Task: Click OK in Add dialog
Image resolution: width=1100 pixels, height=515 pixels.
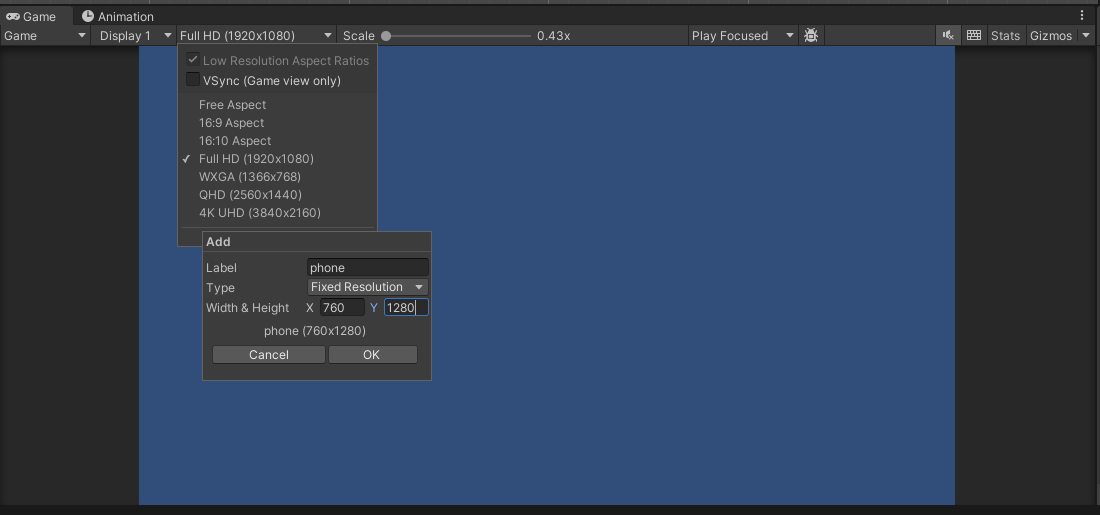Action: [x=372, y=354]
